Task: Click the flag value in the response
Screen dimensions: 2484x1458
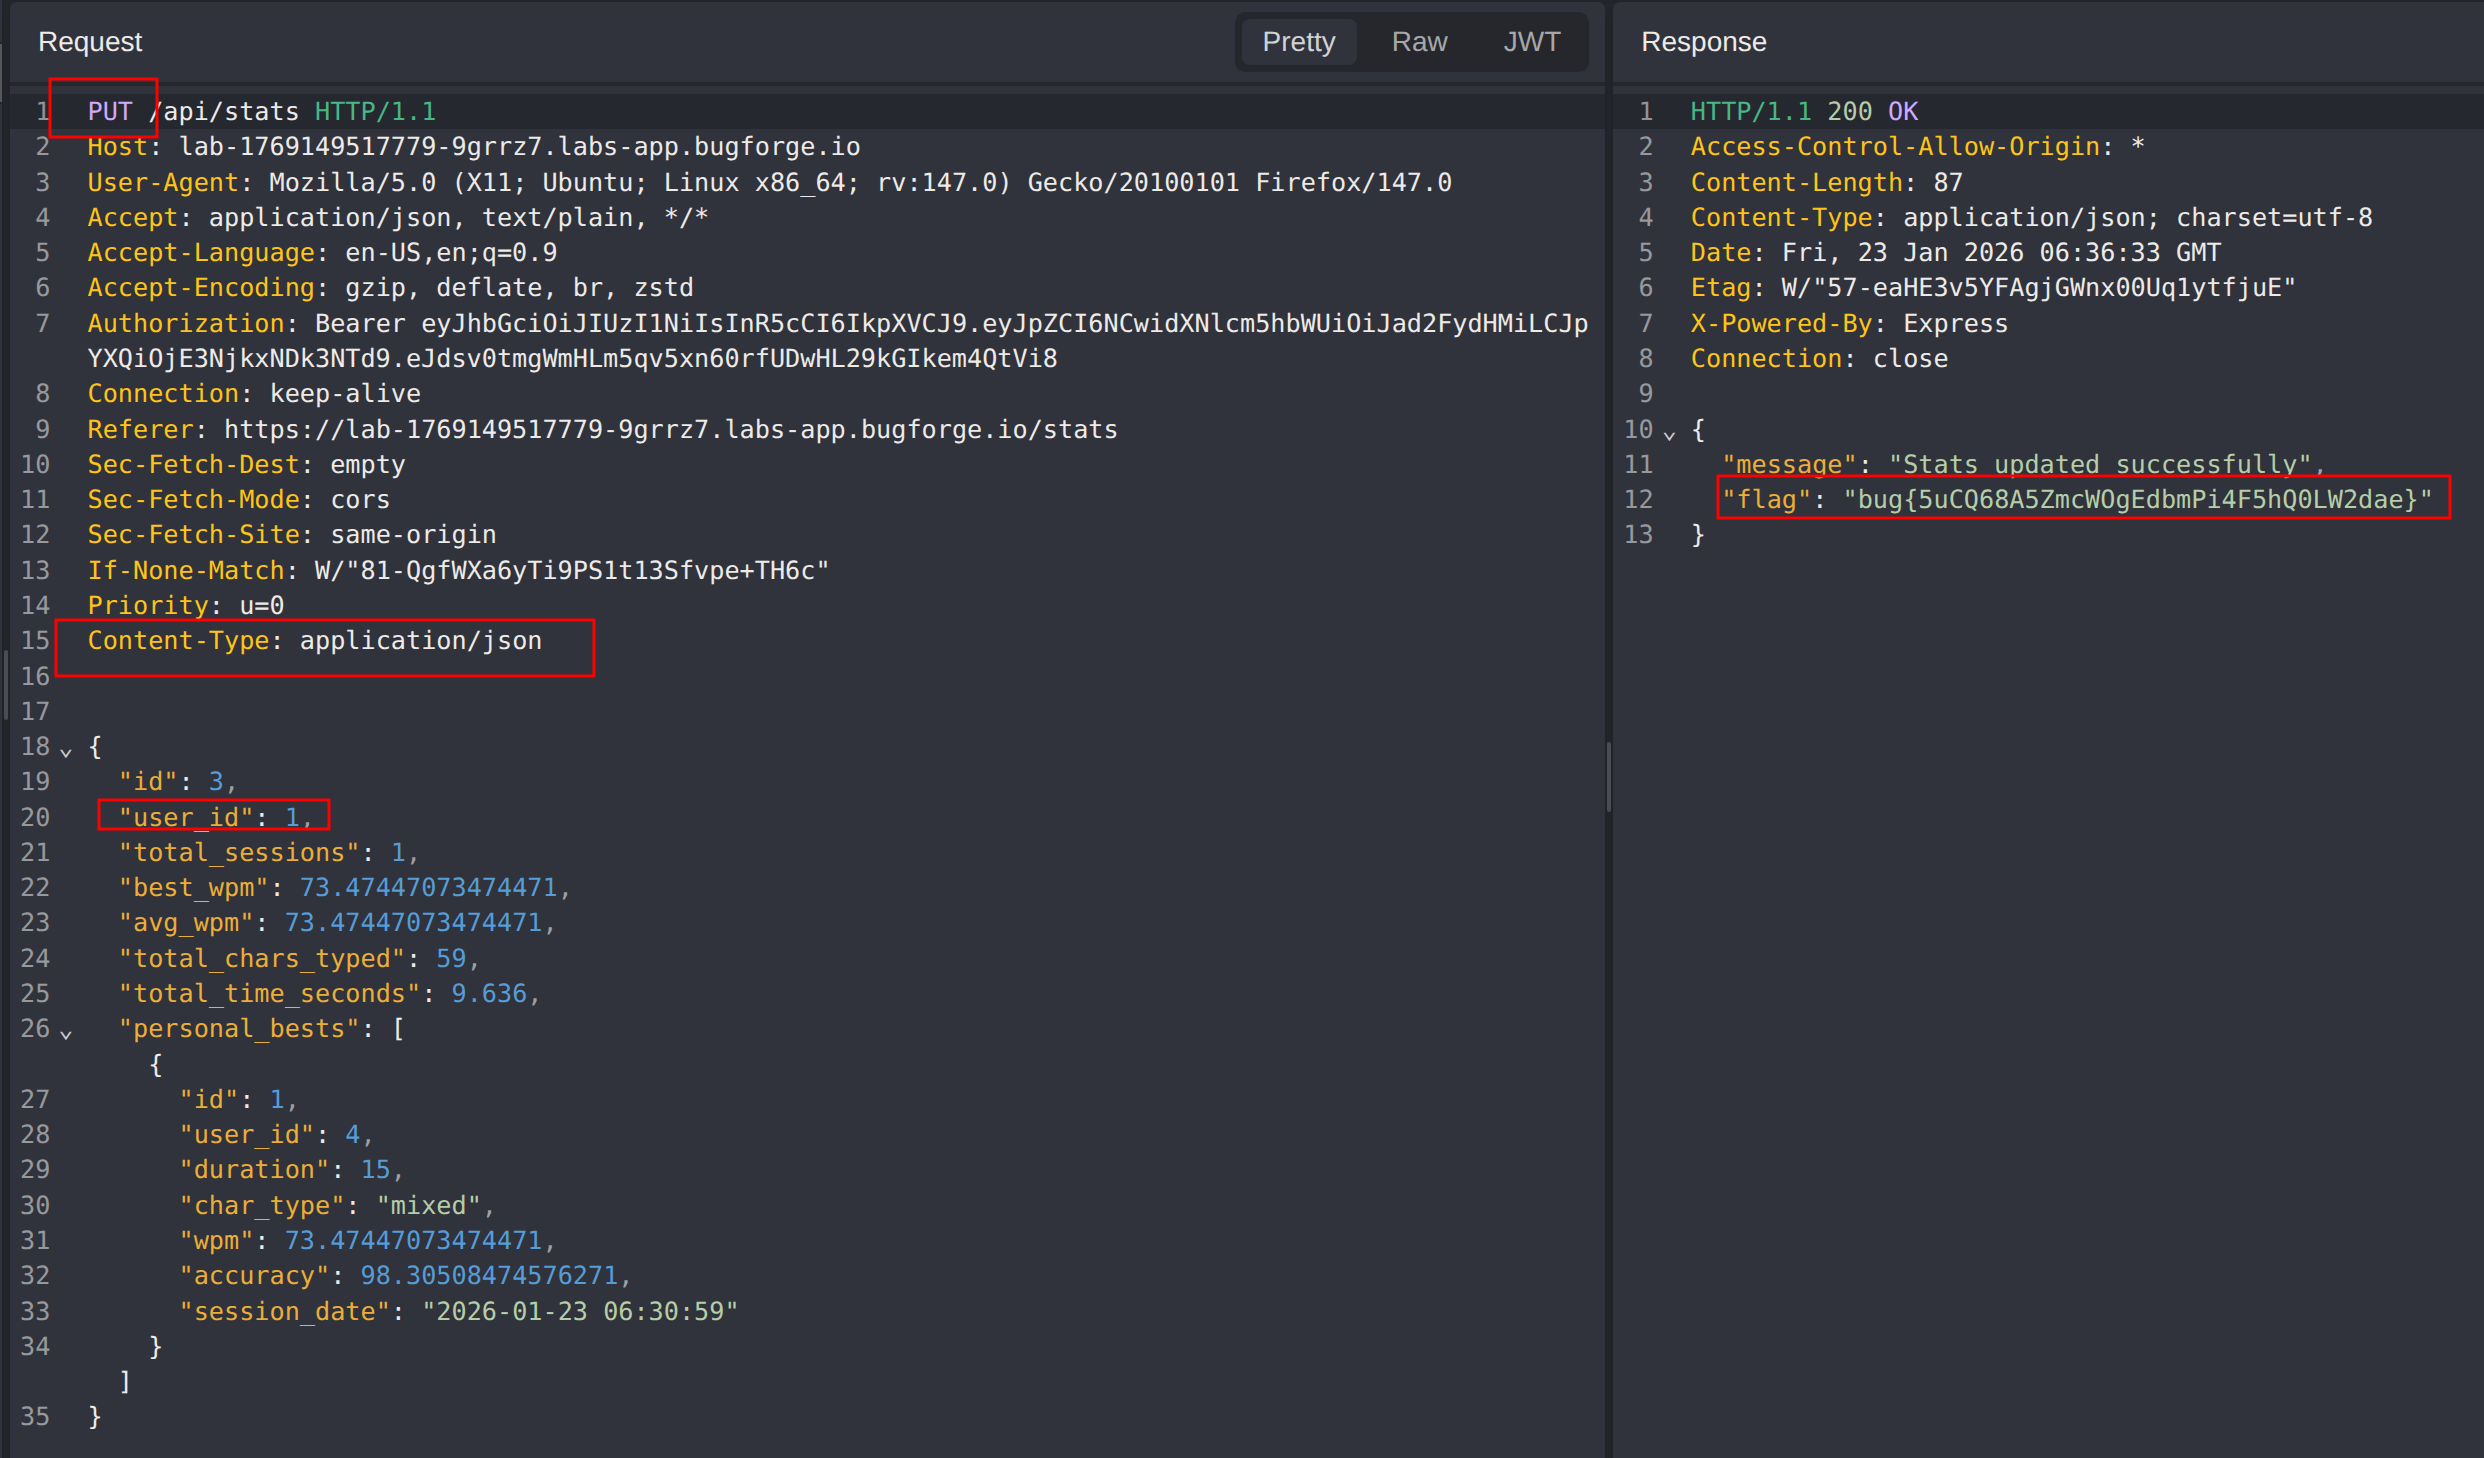Action: pos(2137,500)
